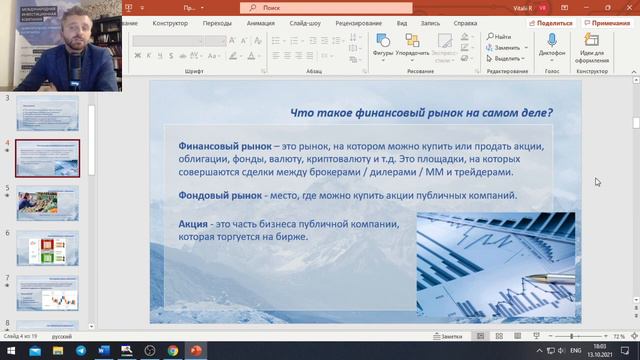
Task: Open slide sorter view
Action: 499,336
